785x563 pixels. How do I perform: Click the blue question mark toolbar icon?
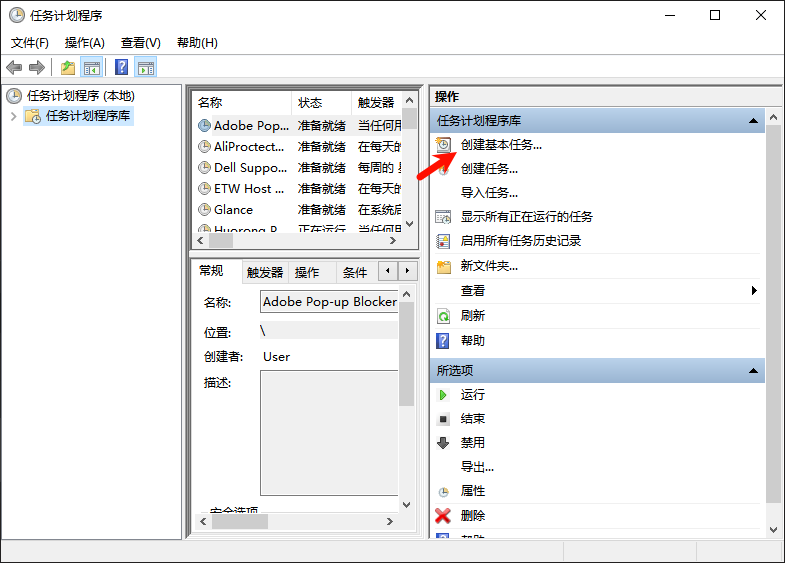(x=121, y=68)
